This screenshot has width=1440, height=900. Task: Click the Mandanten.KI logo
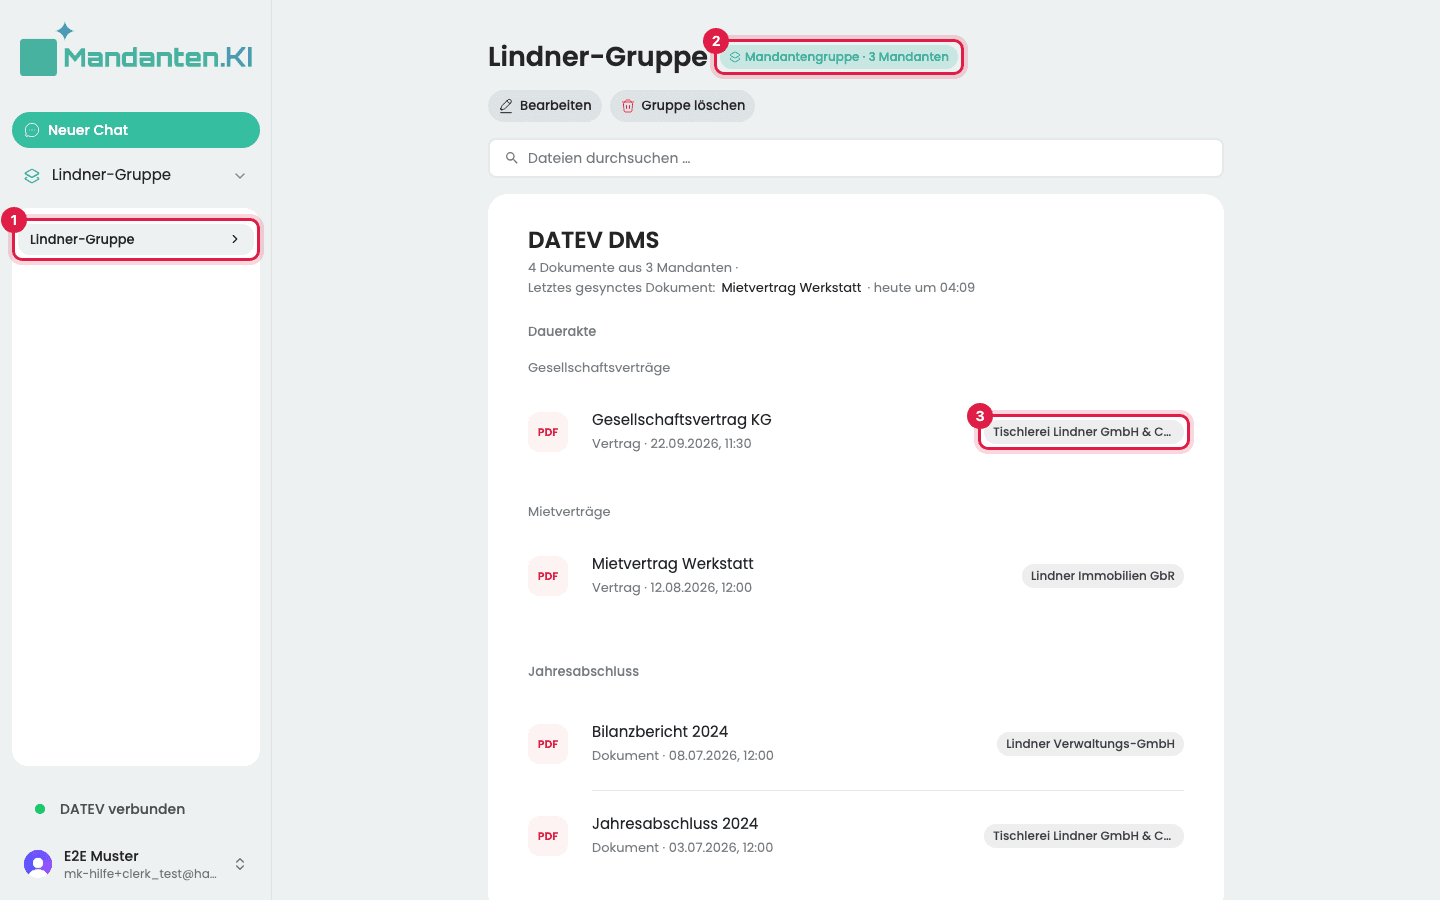point(136,50)
